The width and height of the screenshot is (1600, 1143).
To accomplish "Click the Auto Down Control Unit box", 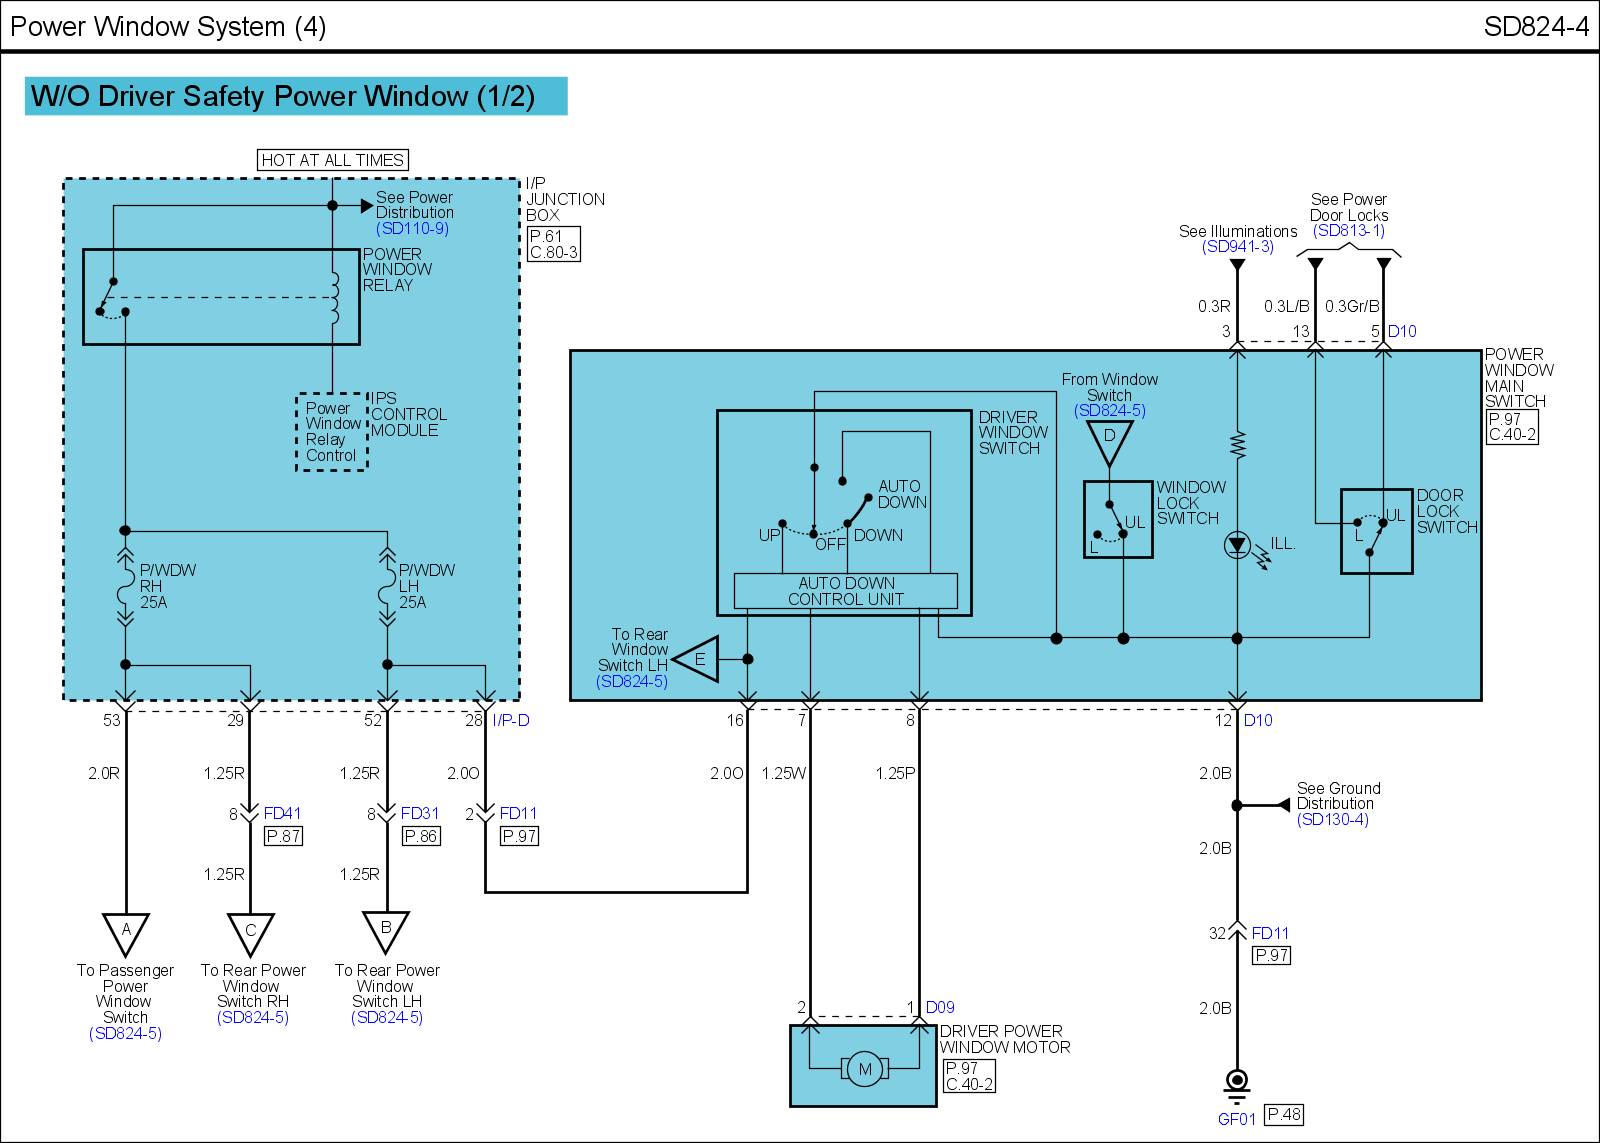I will coord(846,591).
